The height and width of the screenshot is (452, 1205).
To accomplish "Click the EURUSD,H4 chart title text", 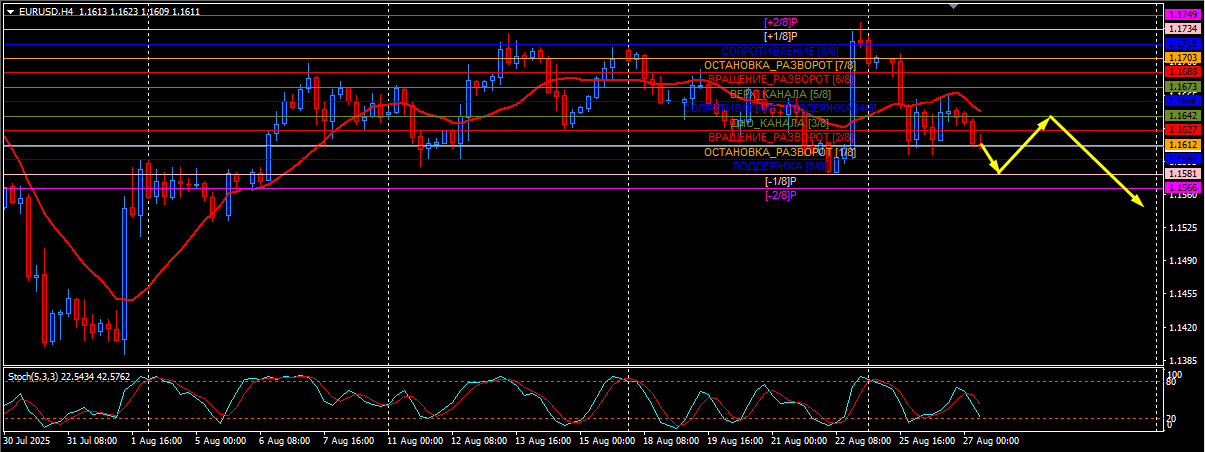I will pos(46,11).
